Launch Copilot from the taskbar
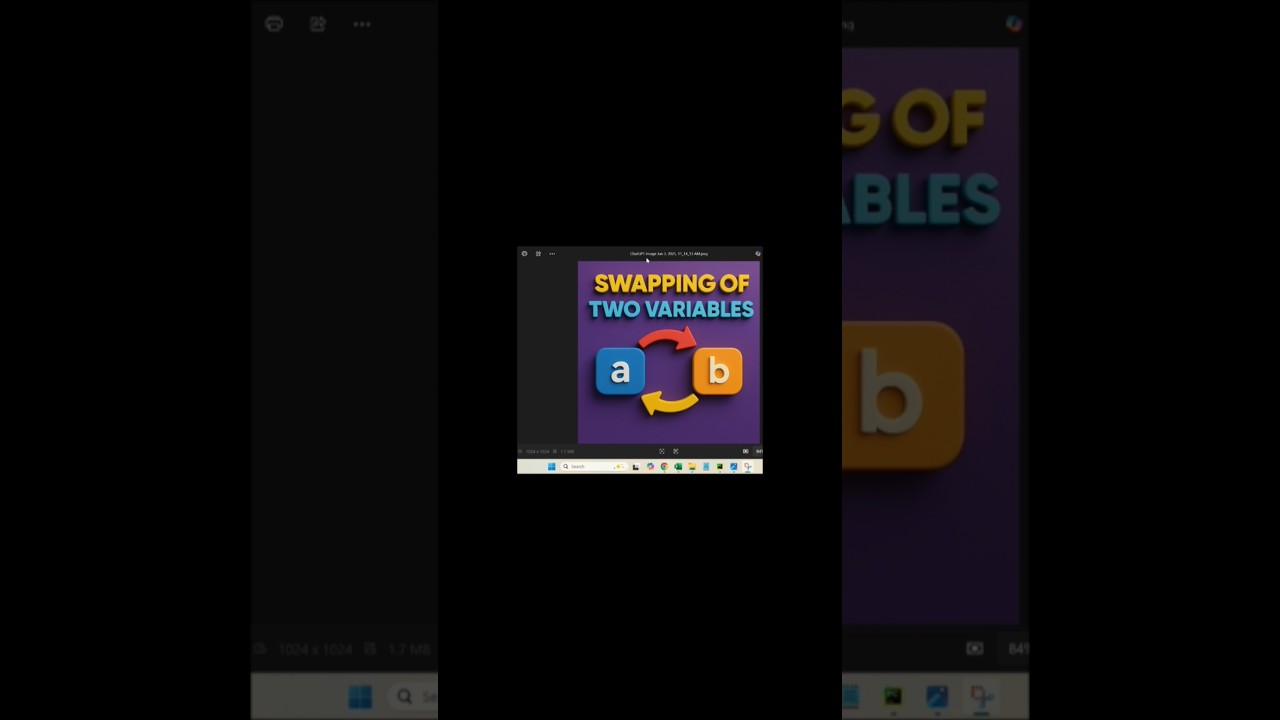 point(650,467)
